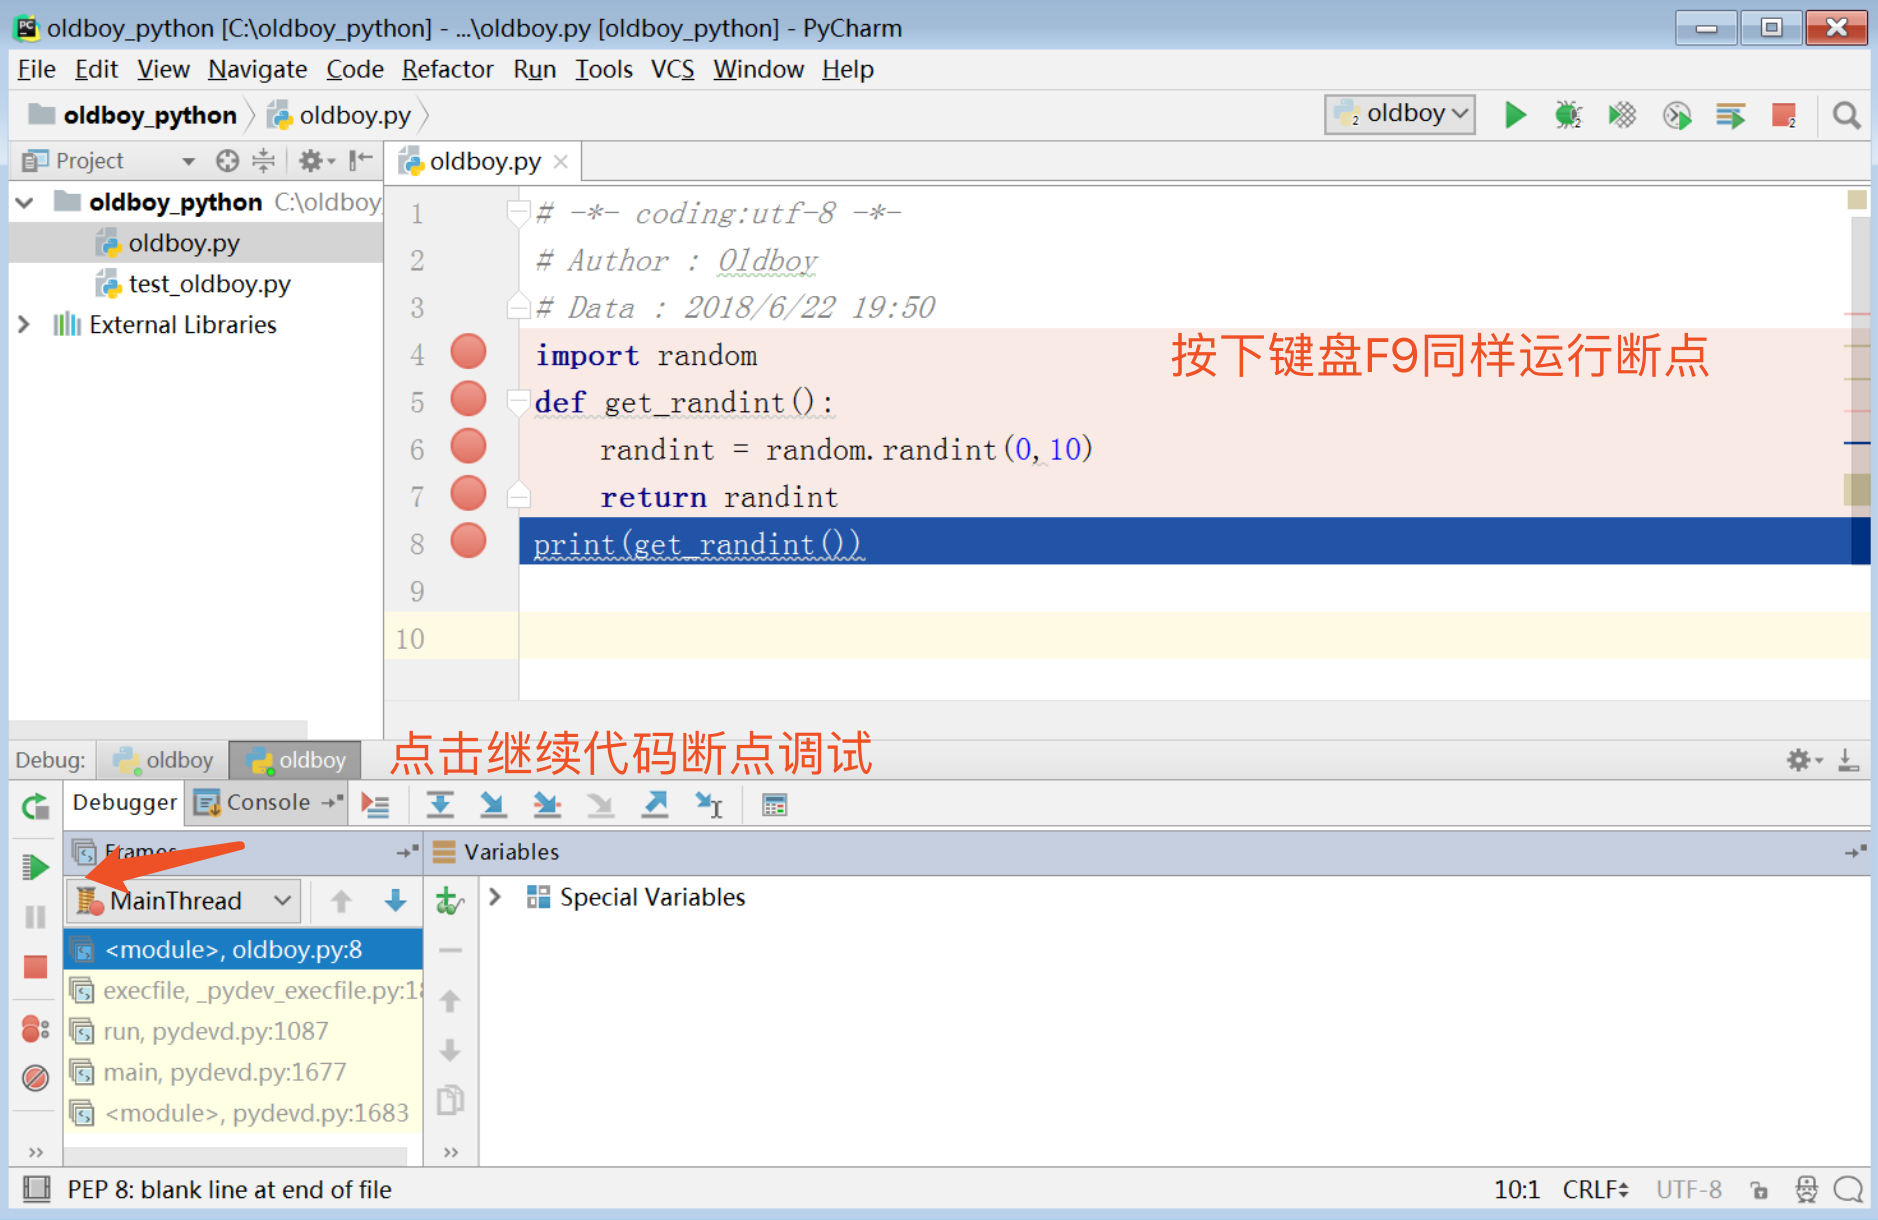Image resolution: width=1878 pixels, height=1220 pixels.
Task: Stop debugging with red square sidebar
Action: (x=35, y=967)
